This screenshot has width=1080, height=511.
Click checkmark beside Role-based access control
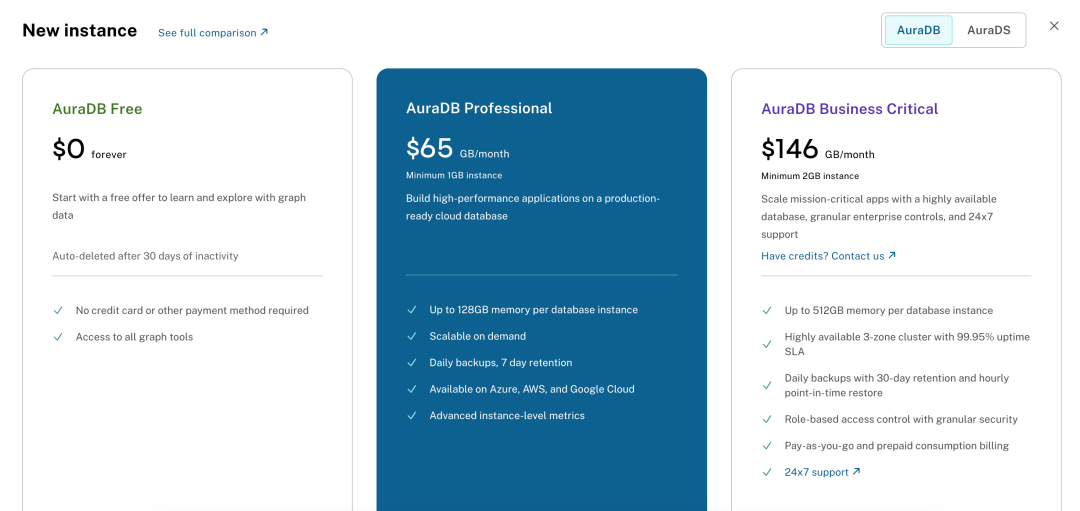[767, 420]
